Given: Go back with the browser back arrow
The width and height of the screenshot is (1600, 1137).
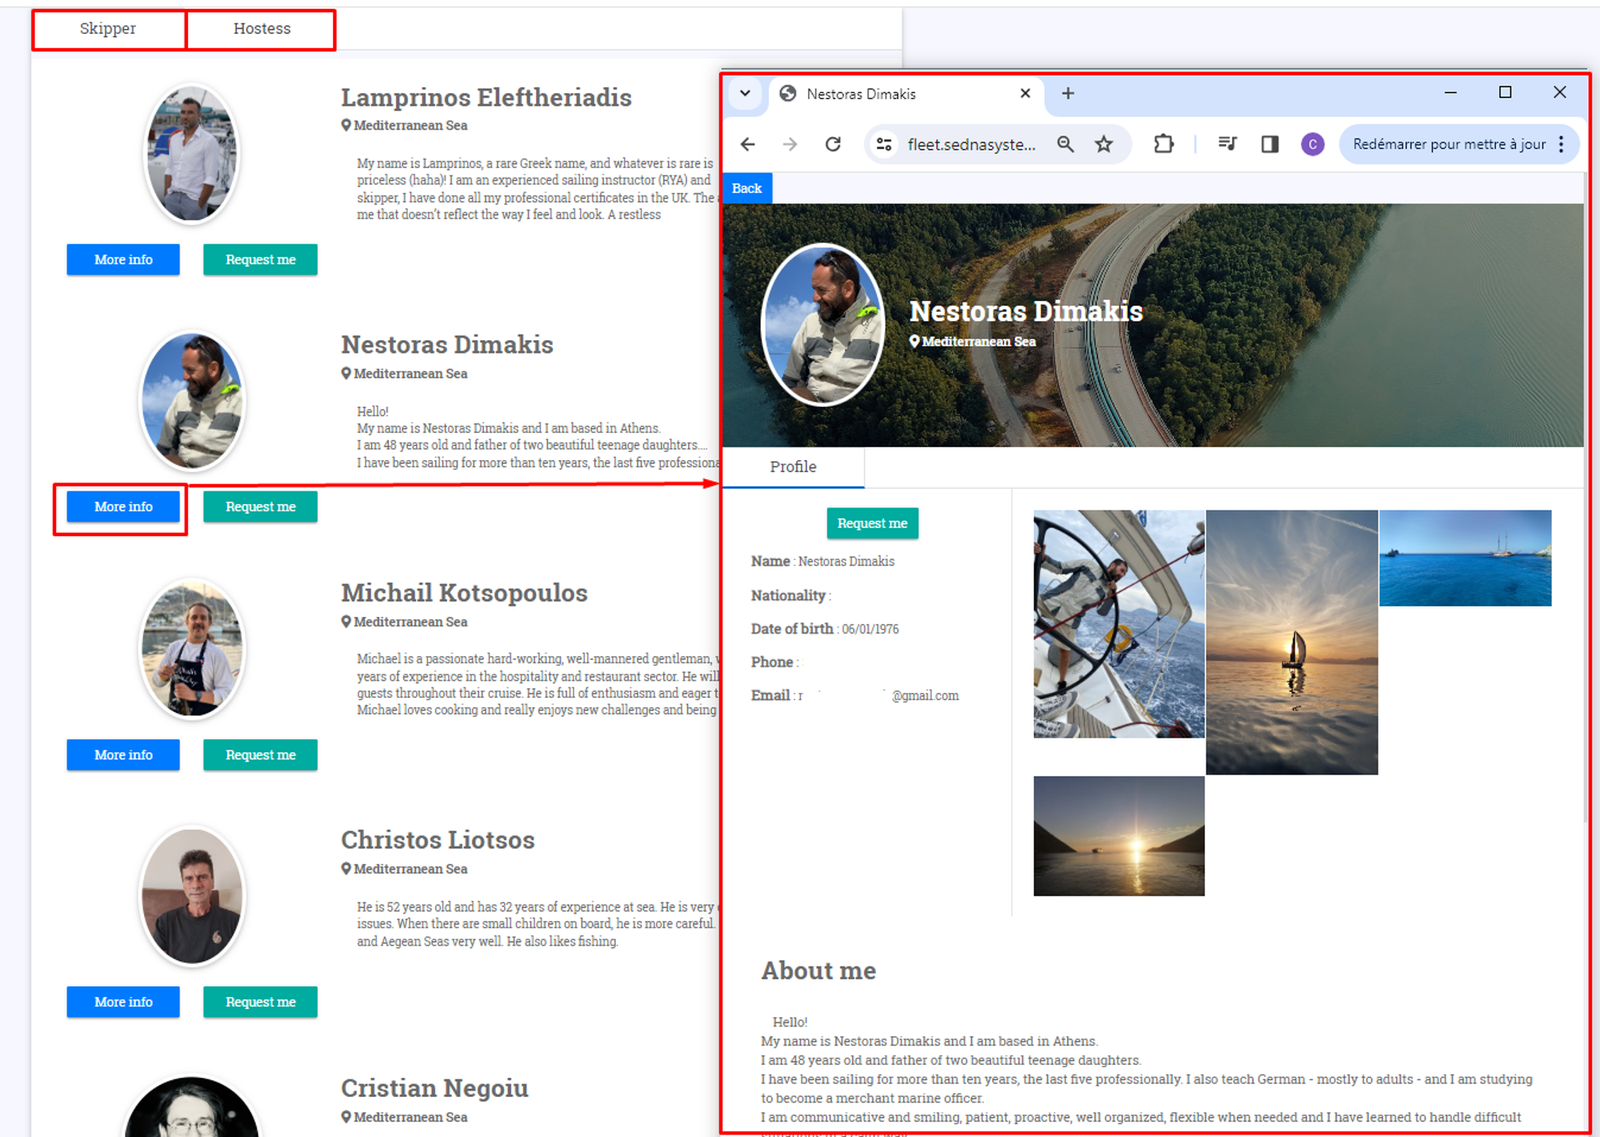Looking at the screenshot, I should (748, 144).
